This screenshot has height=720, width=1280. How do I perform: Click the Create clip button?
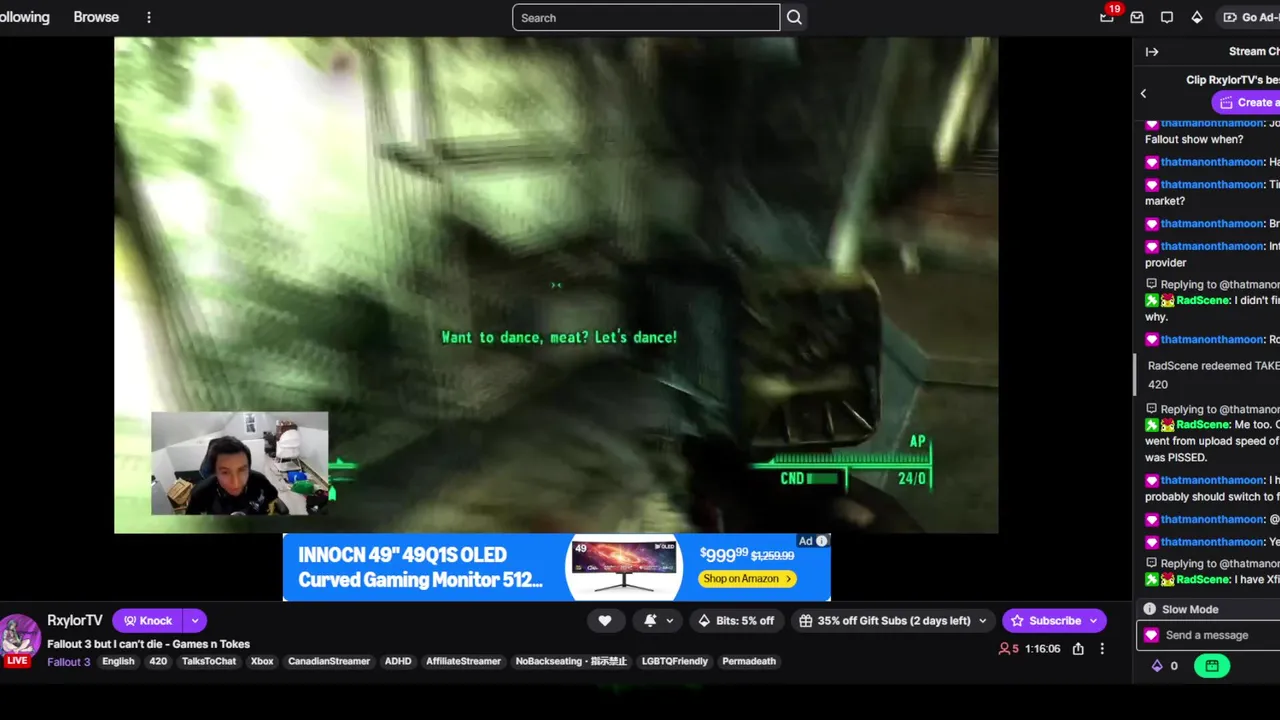pos(1246,102)
